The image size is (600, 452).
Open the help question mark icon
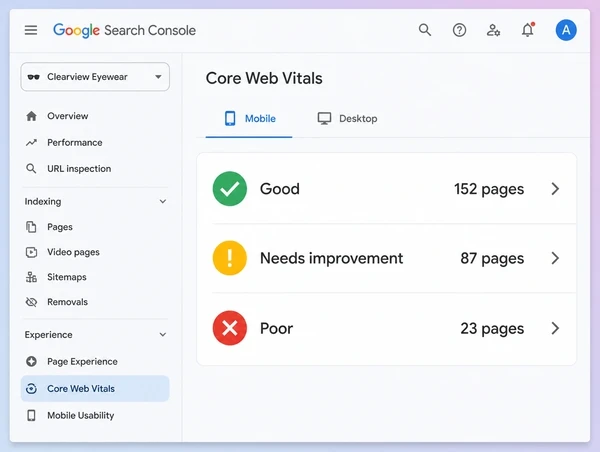459,30
